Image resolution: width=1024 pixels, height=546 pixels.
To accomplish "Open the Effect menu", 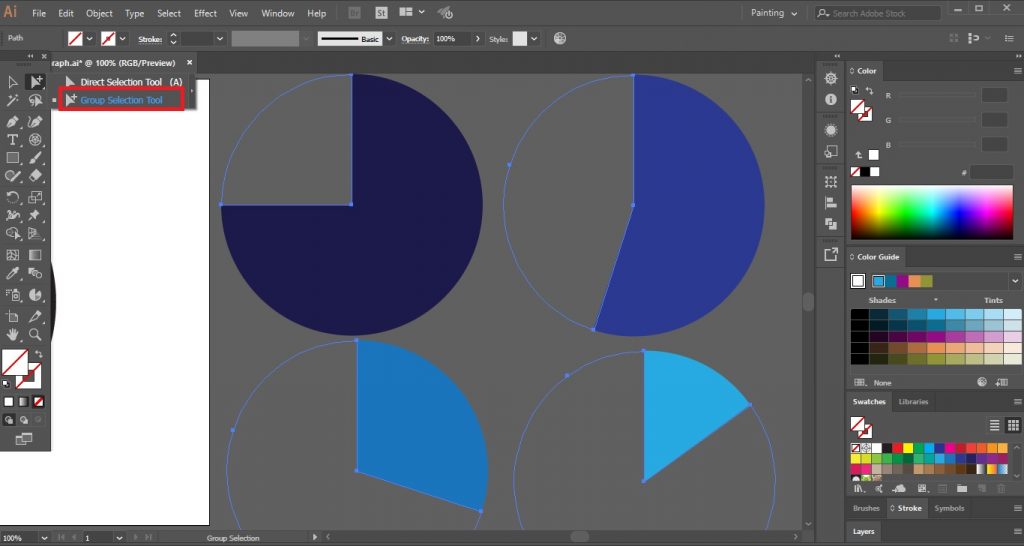I will [x=205, y=13].
